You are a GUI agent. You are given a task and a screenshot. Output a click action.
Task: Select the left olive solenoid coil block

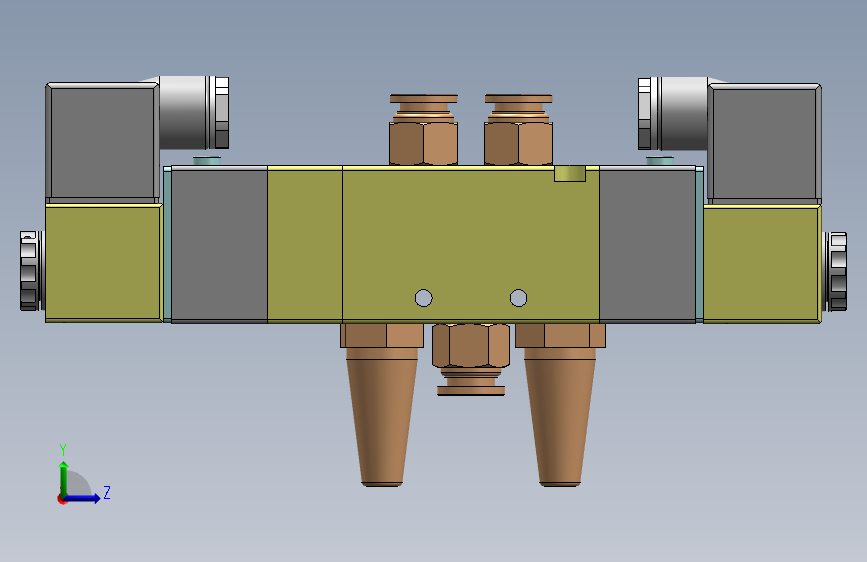(103, 263)
